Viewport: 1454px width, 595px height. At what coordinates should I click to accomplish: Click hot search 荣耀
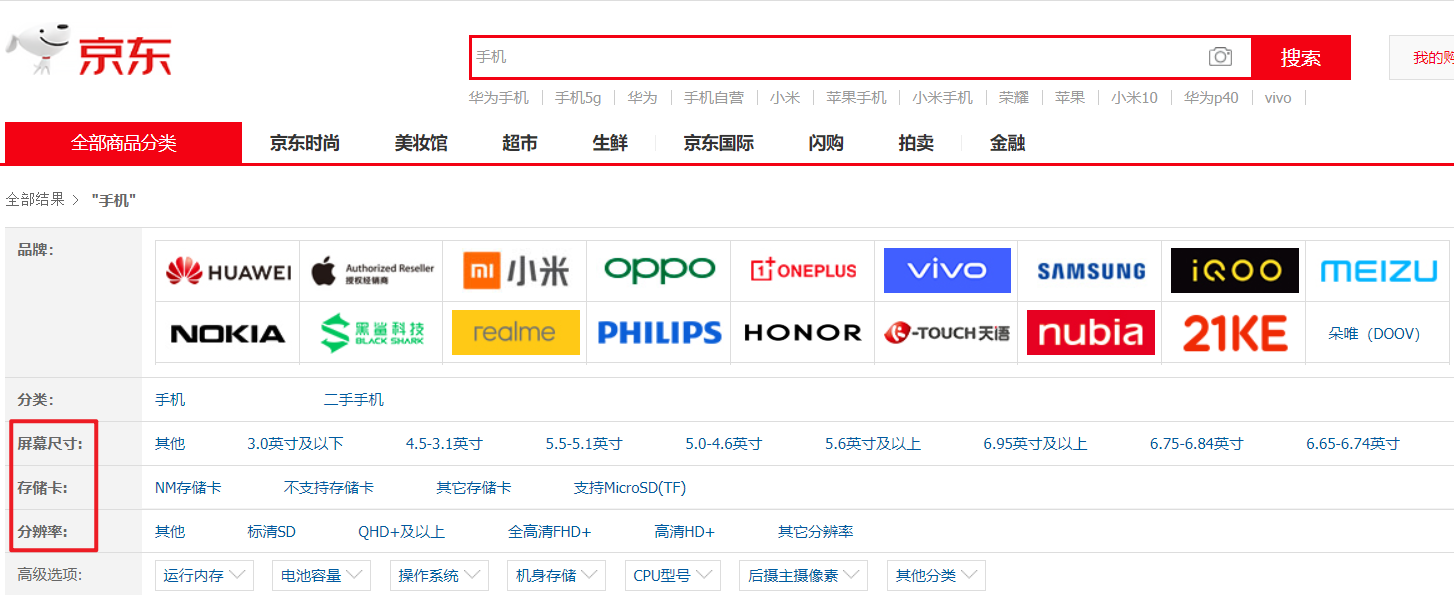[x=1014, y=97]
